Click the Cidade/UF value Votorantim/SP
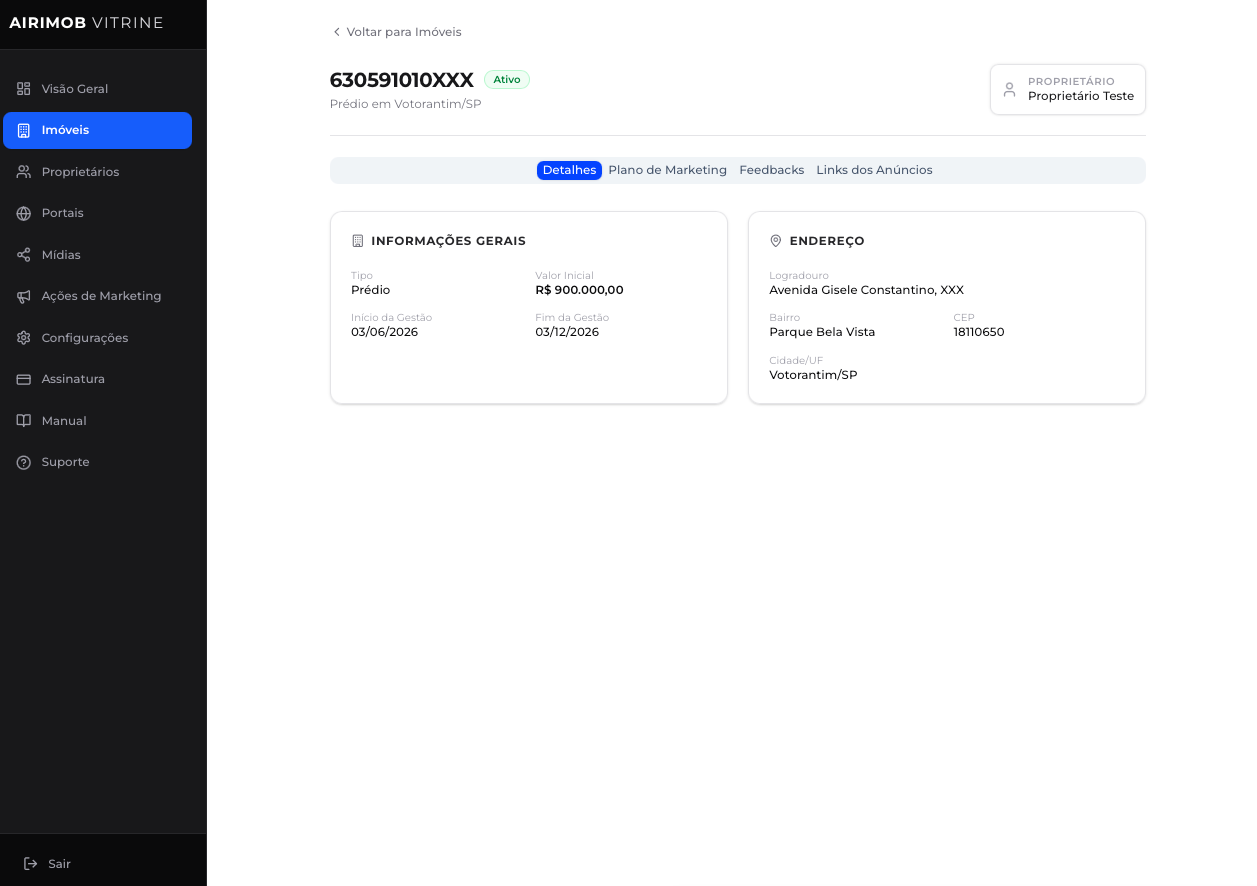 814,375
